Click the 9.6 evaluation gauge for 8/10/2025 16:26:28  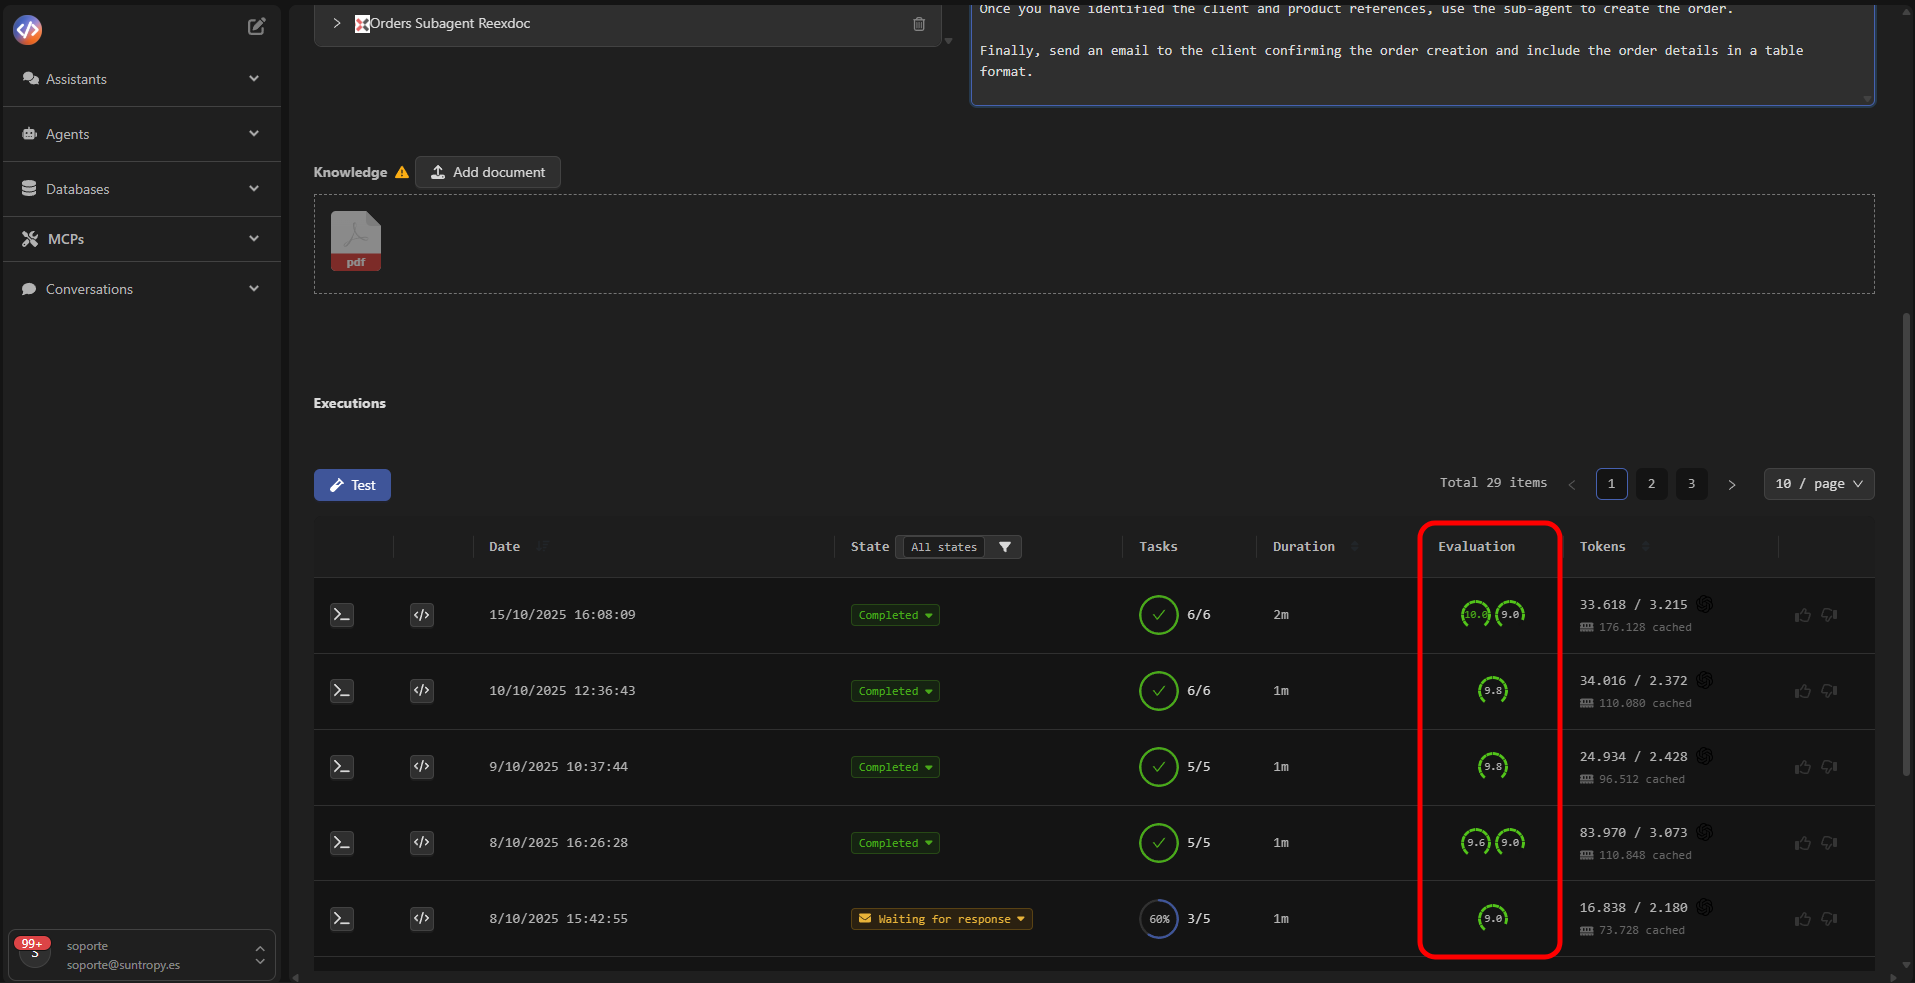click(1476, 842)
